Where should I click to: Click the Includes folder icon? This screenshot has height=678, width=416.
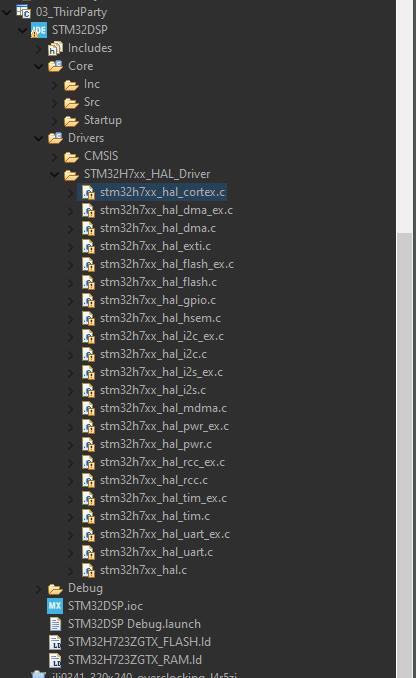(x=55, y=48)
